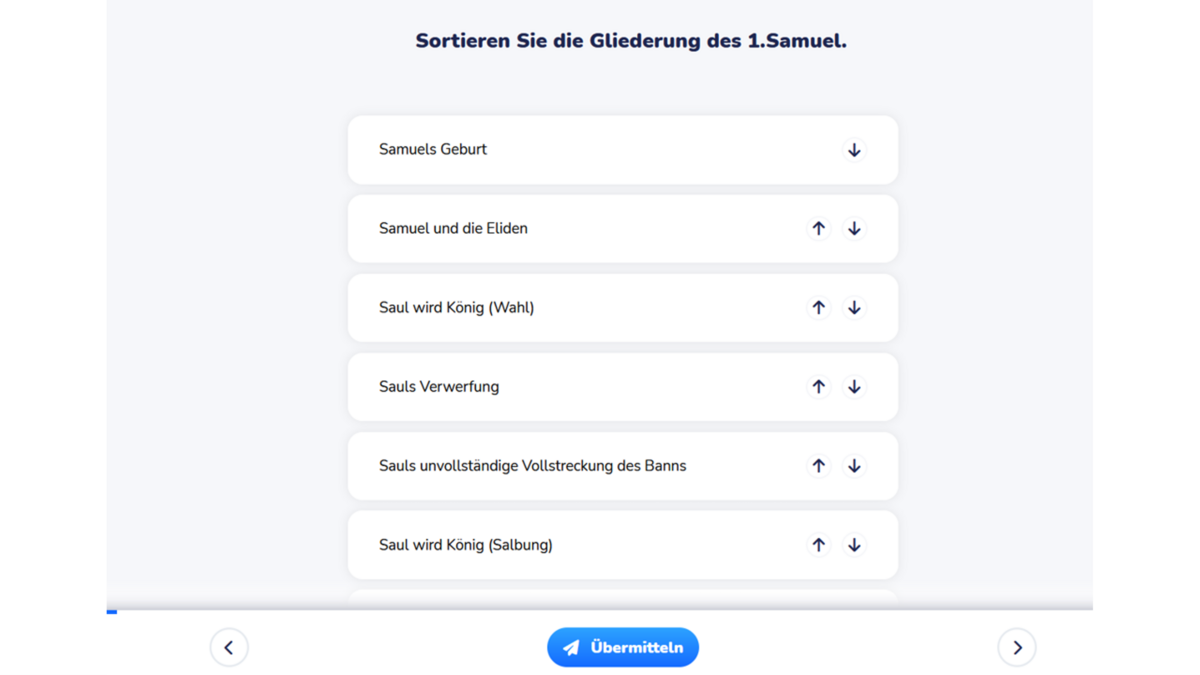This screenshot has width=1200, height=675.
Task: Click the Übermitteln submit button
Action: coord(623,648)
